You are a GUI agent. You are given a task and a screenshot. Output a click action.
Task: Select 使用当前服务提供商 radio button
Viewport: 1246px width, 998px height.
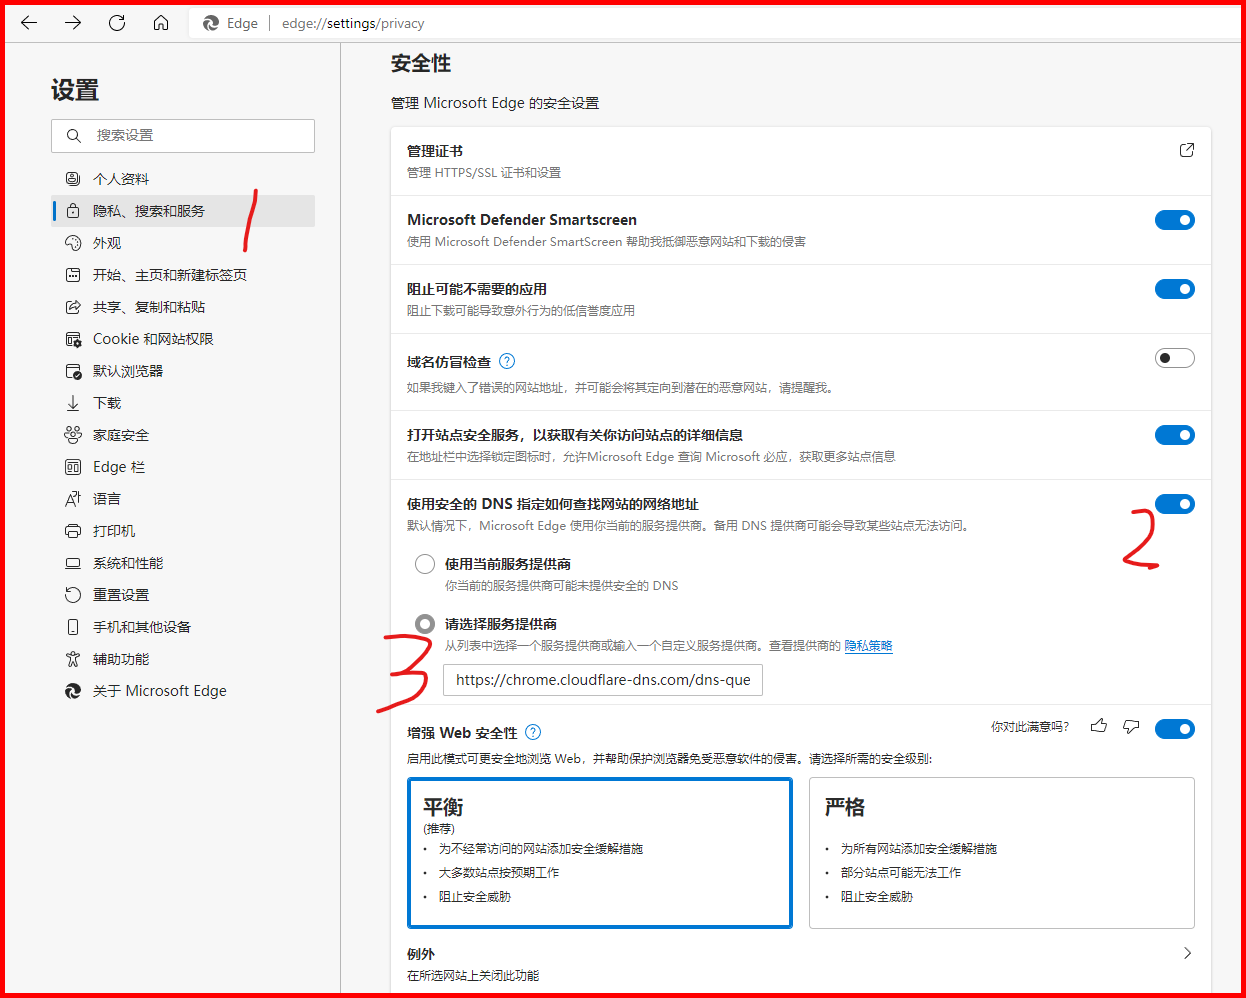(x=425, y=564)
